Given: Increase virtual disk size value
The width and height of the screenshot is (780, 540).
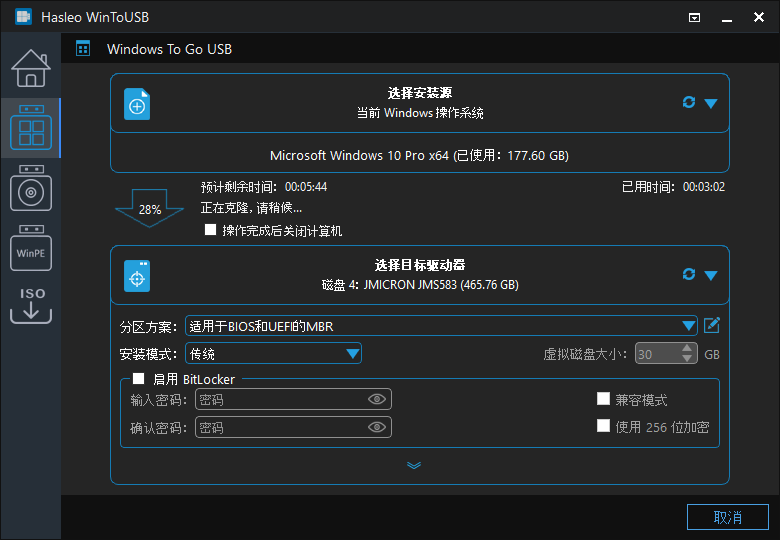Looking at the screenshot, I should point(687,349).
